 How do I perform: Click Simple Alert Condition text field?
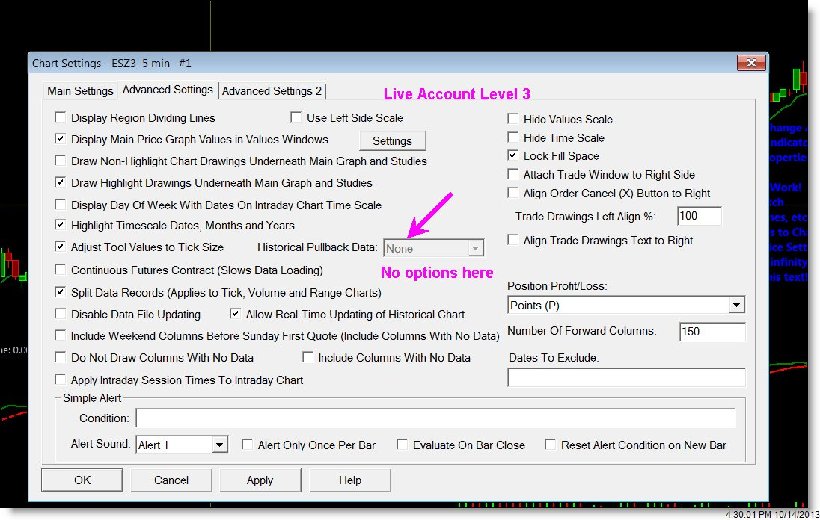point(436,418)
